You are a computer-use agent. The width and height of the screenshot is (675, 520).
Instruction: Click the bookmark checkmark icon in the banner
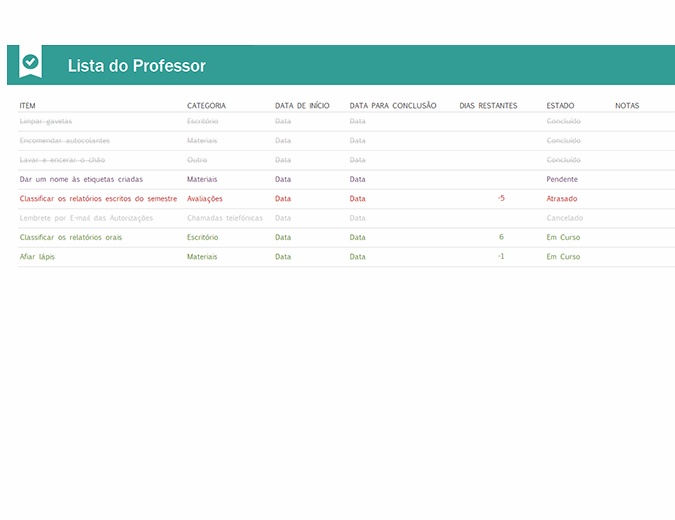pos(31,62)
